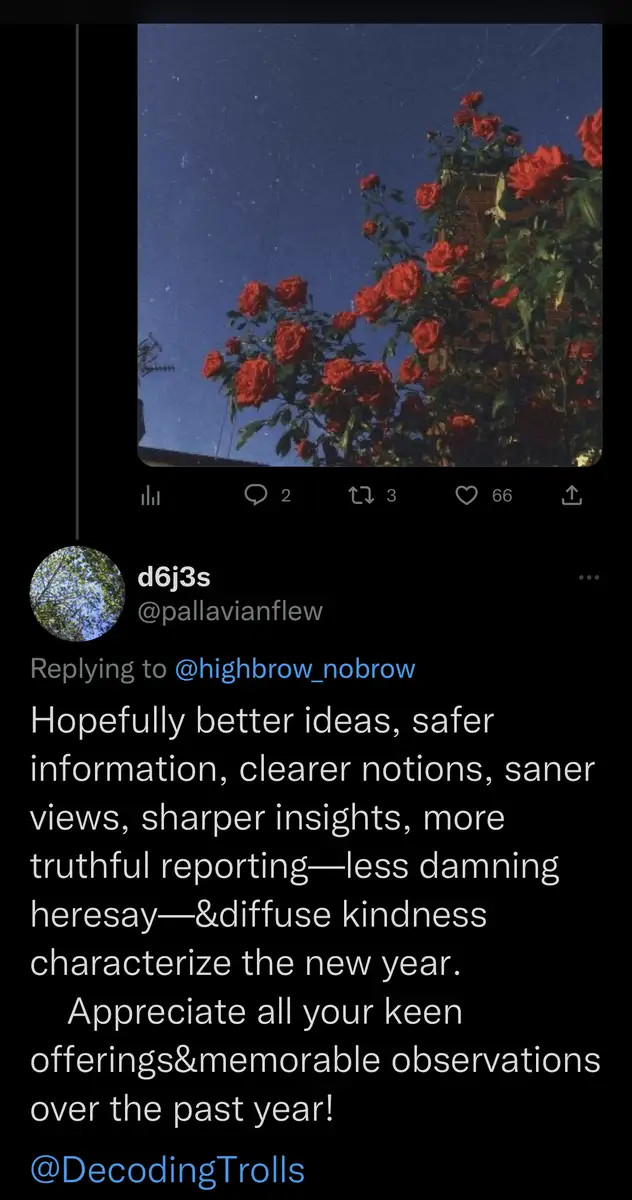Enlarge the red roses photo
The width and height of the screenshot is (632, 1200).
tap(370, 245)
